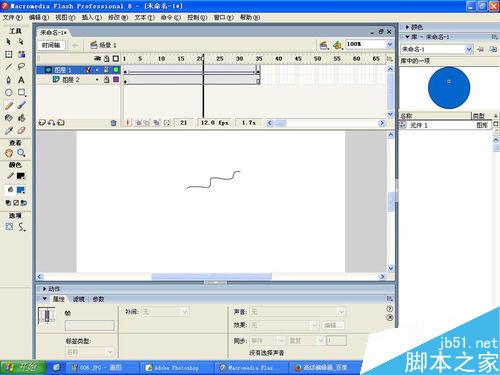The width and height of the screenshot is (500, 375).
Task: Click the Insert Layer Folder icon
Action: pyautogui.click(x=61, y=123)
